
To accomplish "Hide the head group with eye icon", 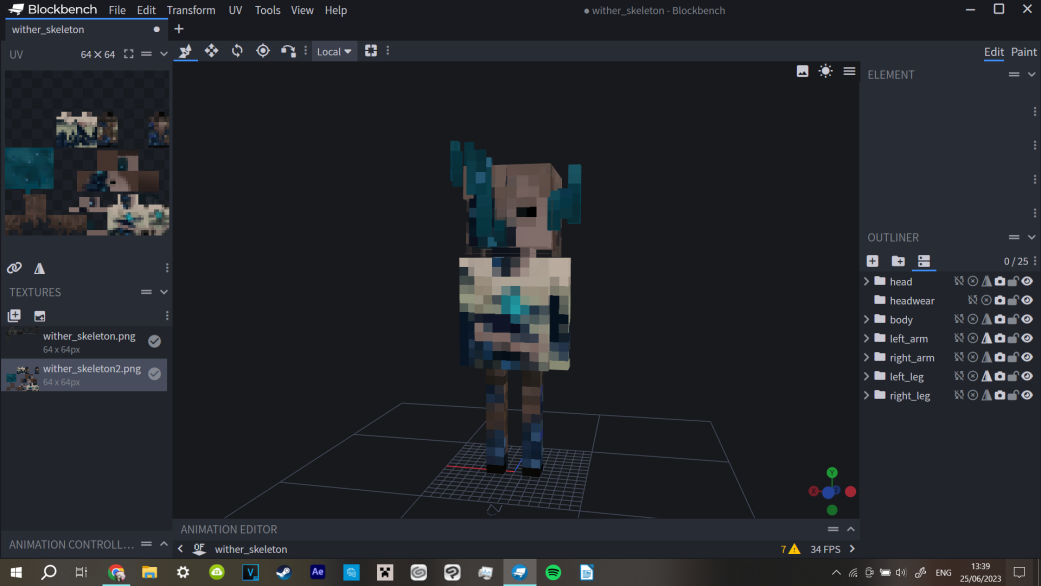I will (1027, 281).
